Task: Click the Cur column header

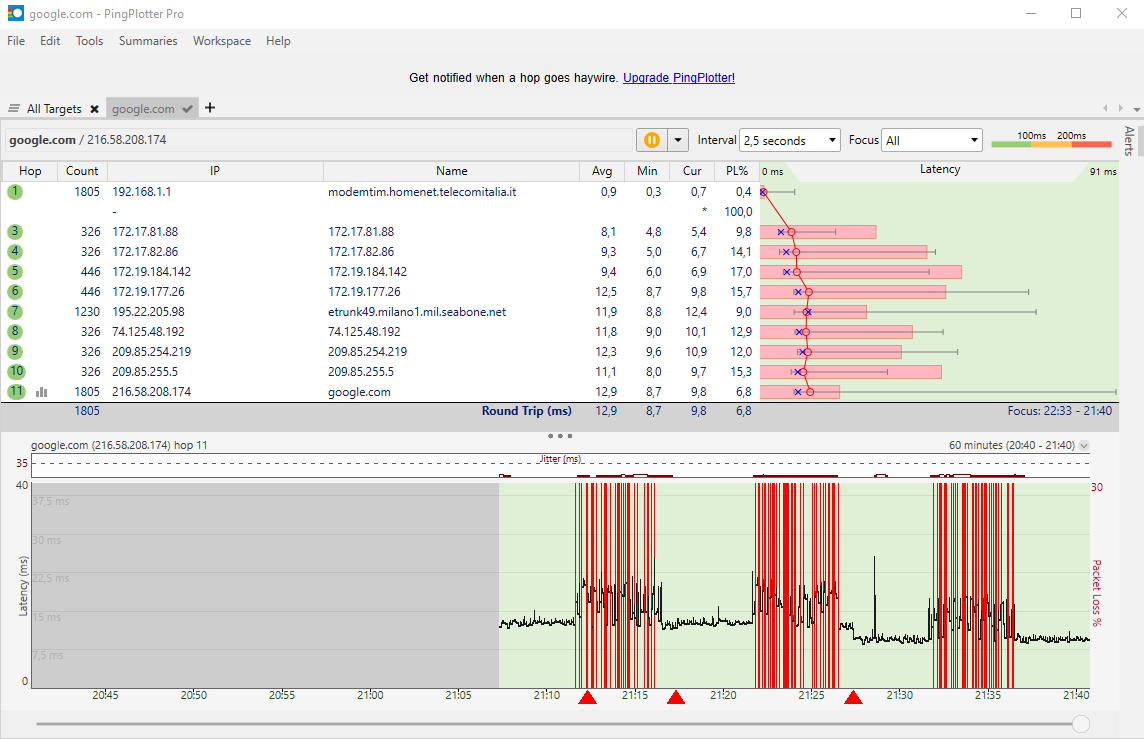Action: pyautogui.click(x=692, y=171)
